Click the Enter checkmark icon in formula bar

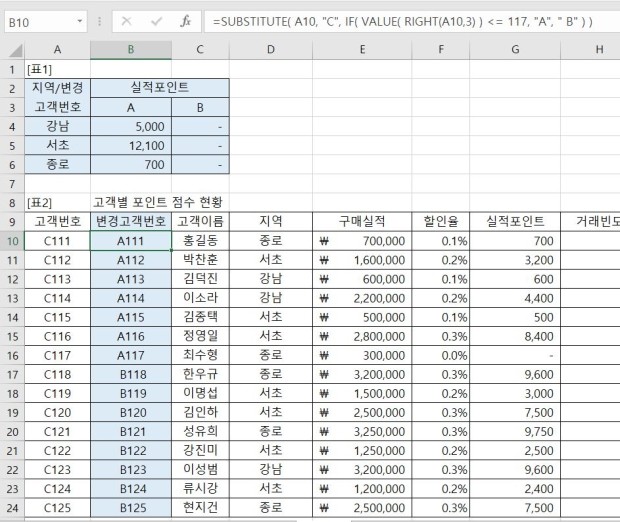tap(155, 21)
